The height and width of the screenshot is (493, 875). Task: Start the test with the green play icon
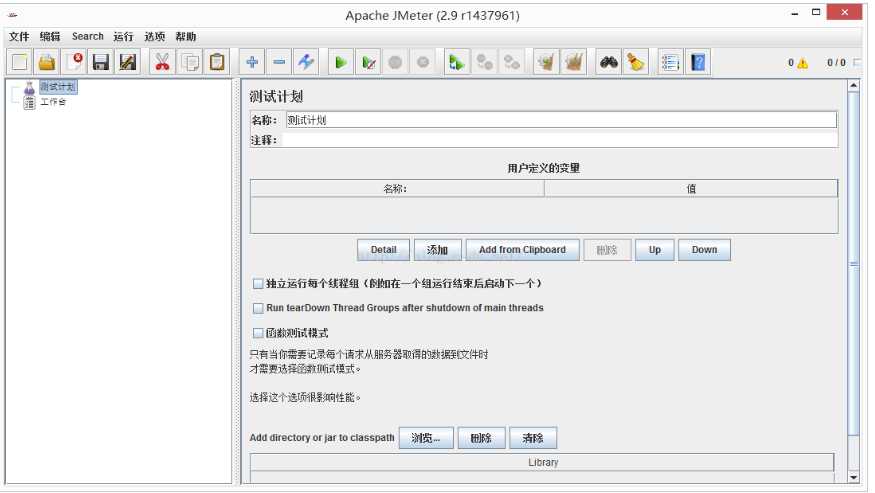click(x=340, y=62)
